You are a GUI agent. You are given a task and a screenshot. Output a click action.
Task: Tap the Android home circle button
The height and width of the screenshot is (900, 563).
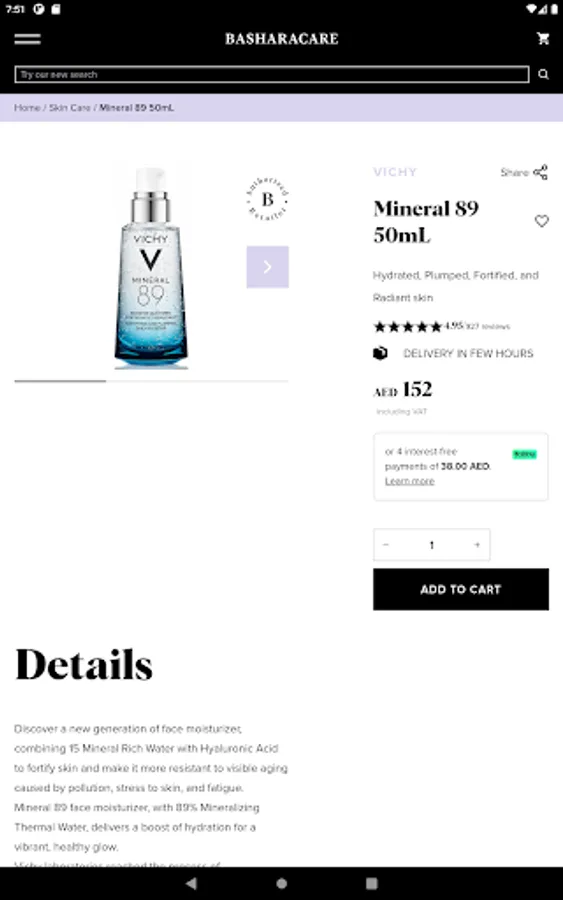pos(281,883)
